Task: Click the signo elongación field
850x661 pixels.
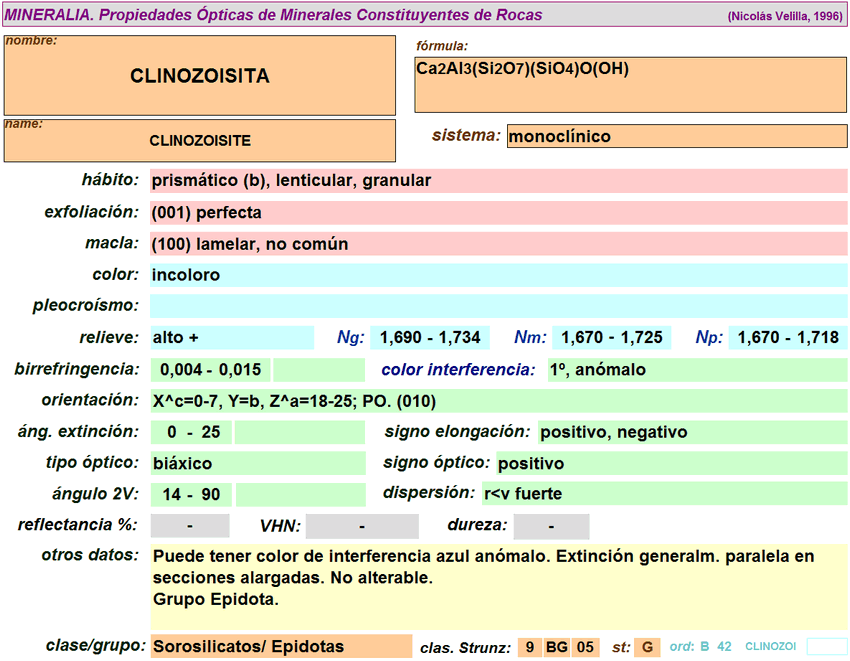Action: (x=692, y=432)
